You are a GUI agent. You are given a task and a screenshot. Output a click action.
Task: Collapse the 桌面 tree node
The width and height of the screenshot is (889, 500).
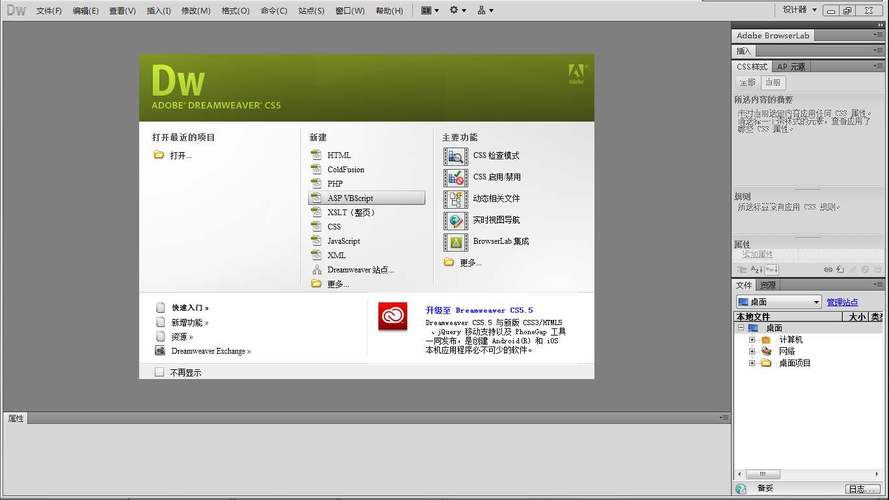pyautogui.click(x=741, y=328)
